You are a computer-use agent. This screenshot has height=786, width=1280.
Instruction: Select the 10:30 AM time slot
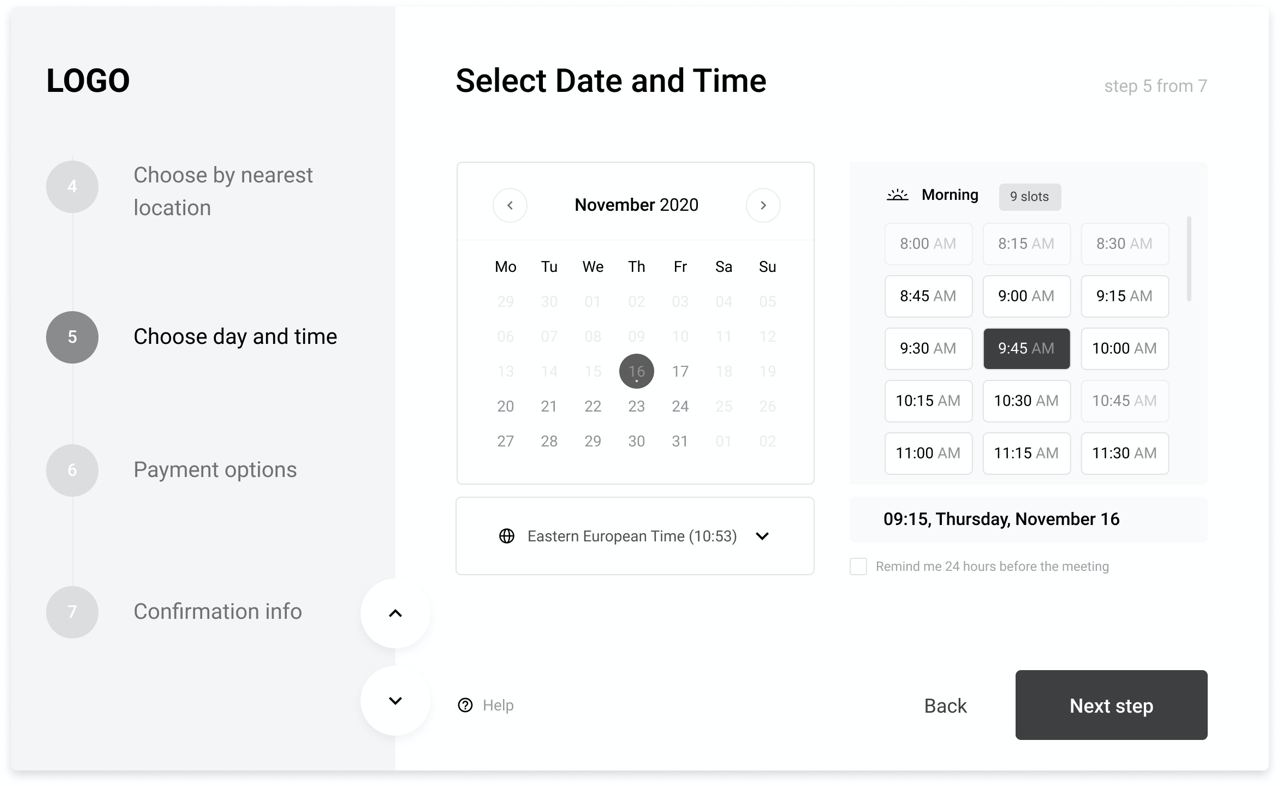pos(1026,401)
